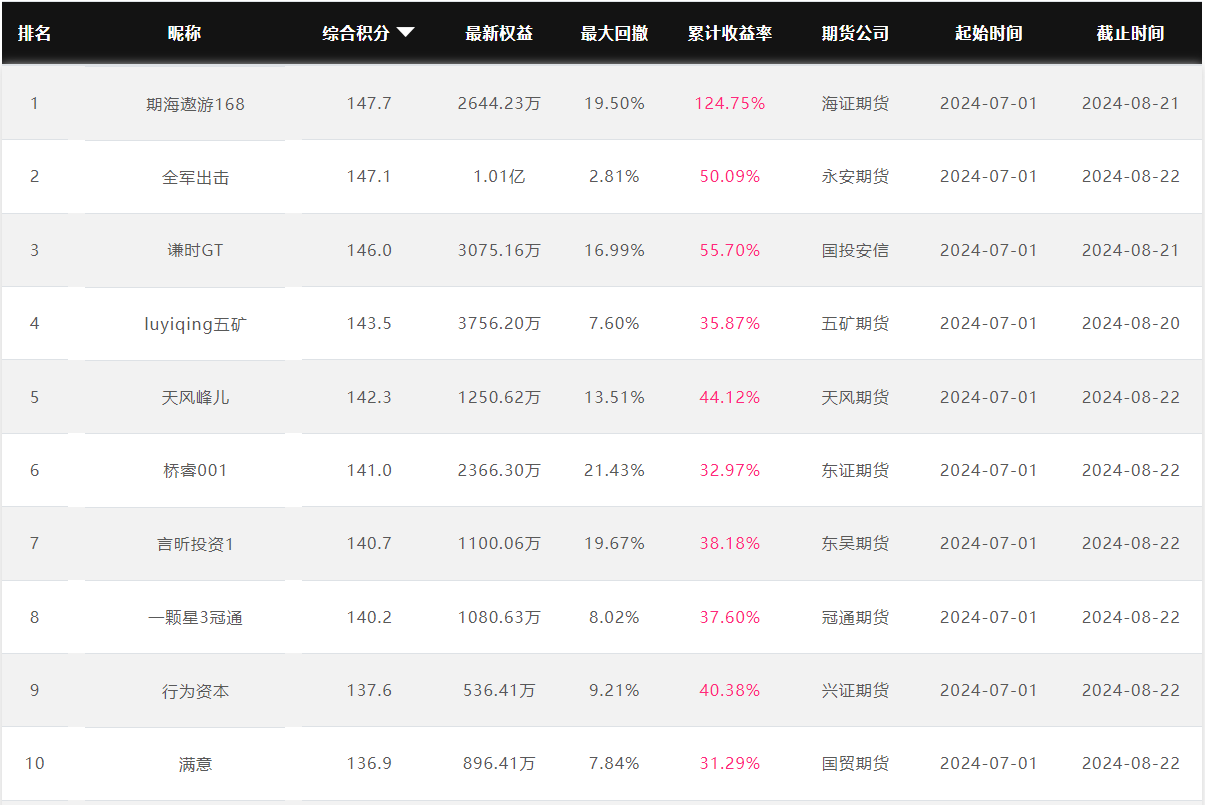Open nickname 行为资本
Screen dimensions: 1205x805
click(195, 691)
